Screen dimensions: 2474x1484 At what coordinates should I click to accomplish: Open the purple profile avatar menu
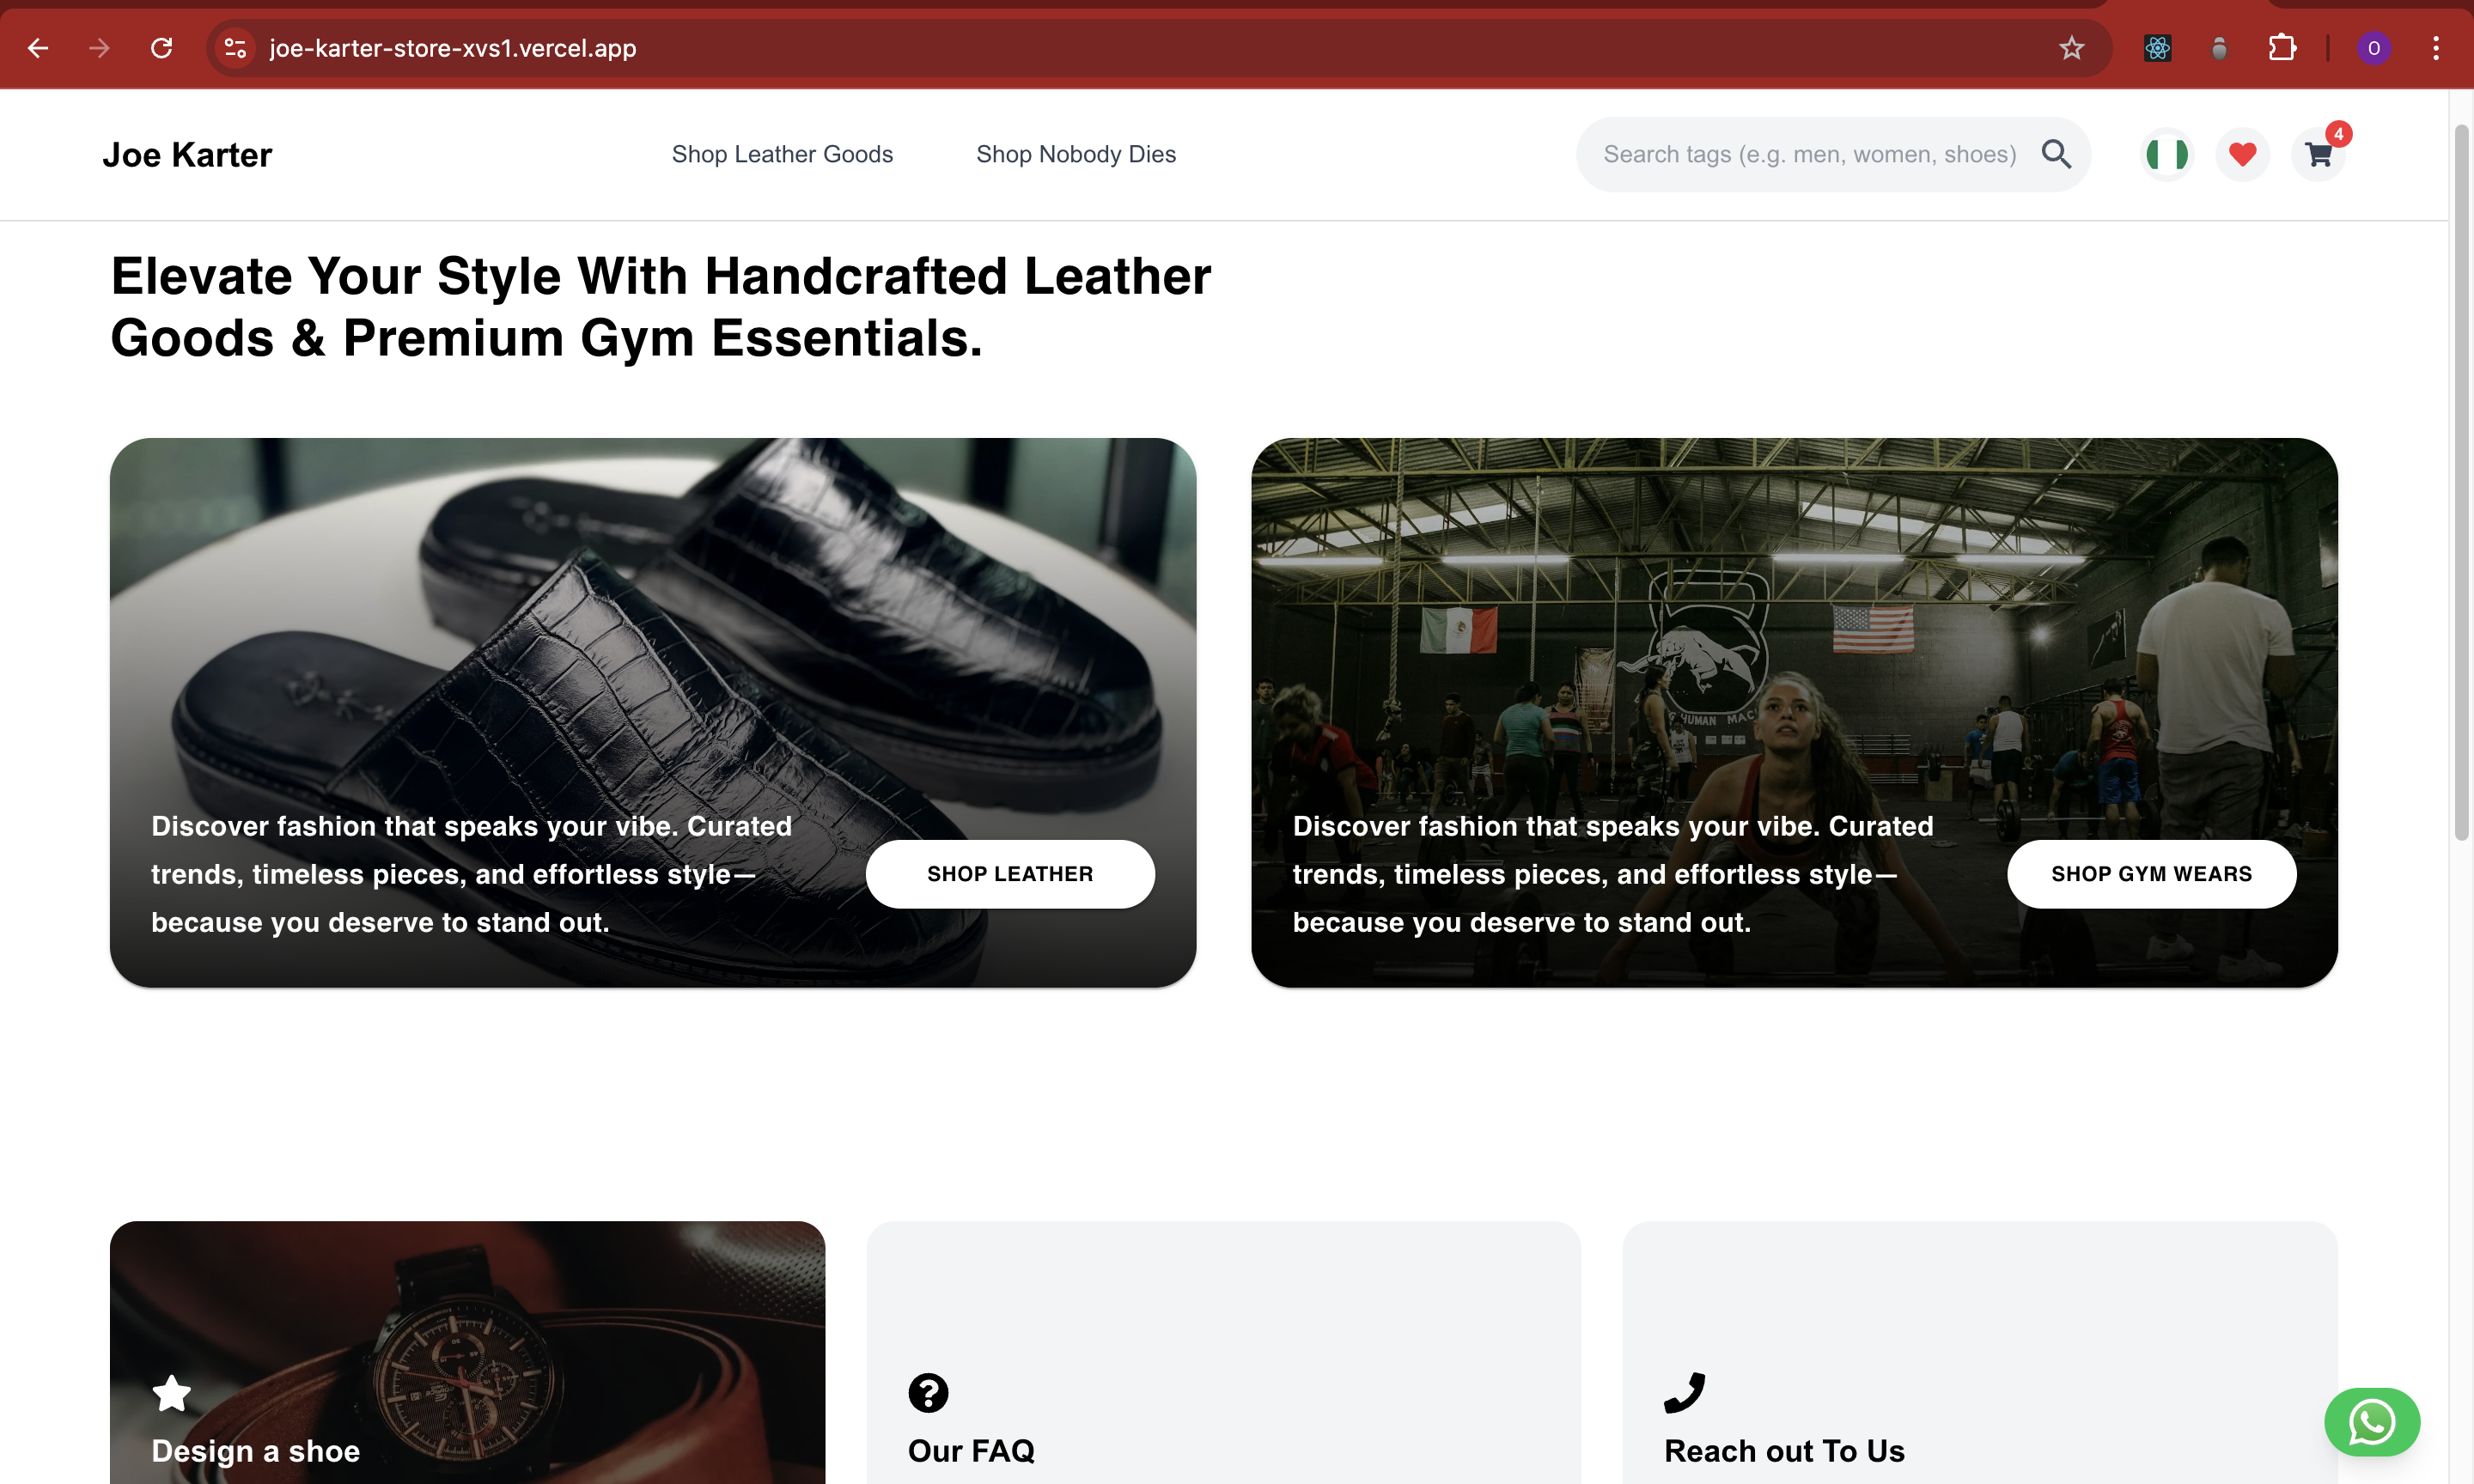point(2373,48)
